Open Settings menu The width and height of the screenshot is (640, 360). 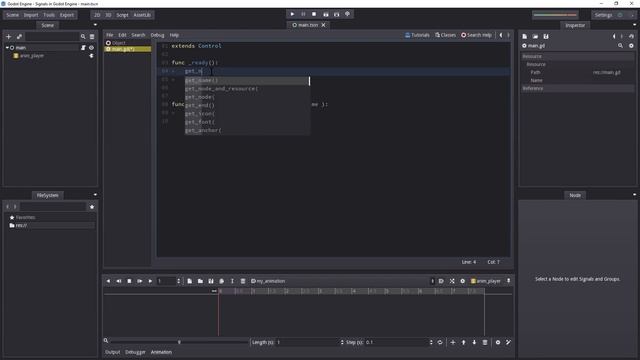tap(603, 15)
